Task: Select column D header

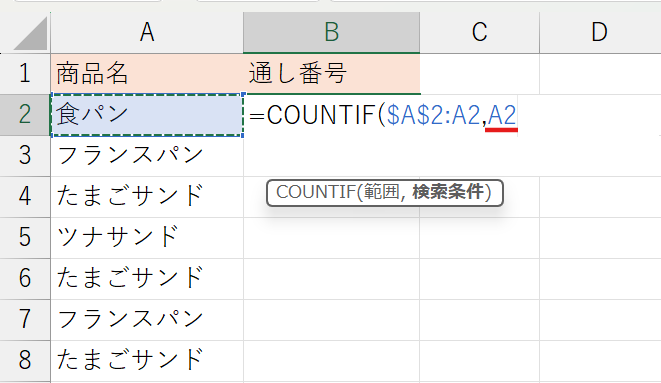Action: click(600, 32)
